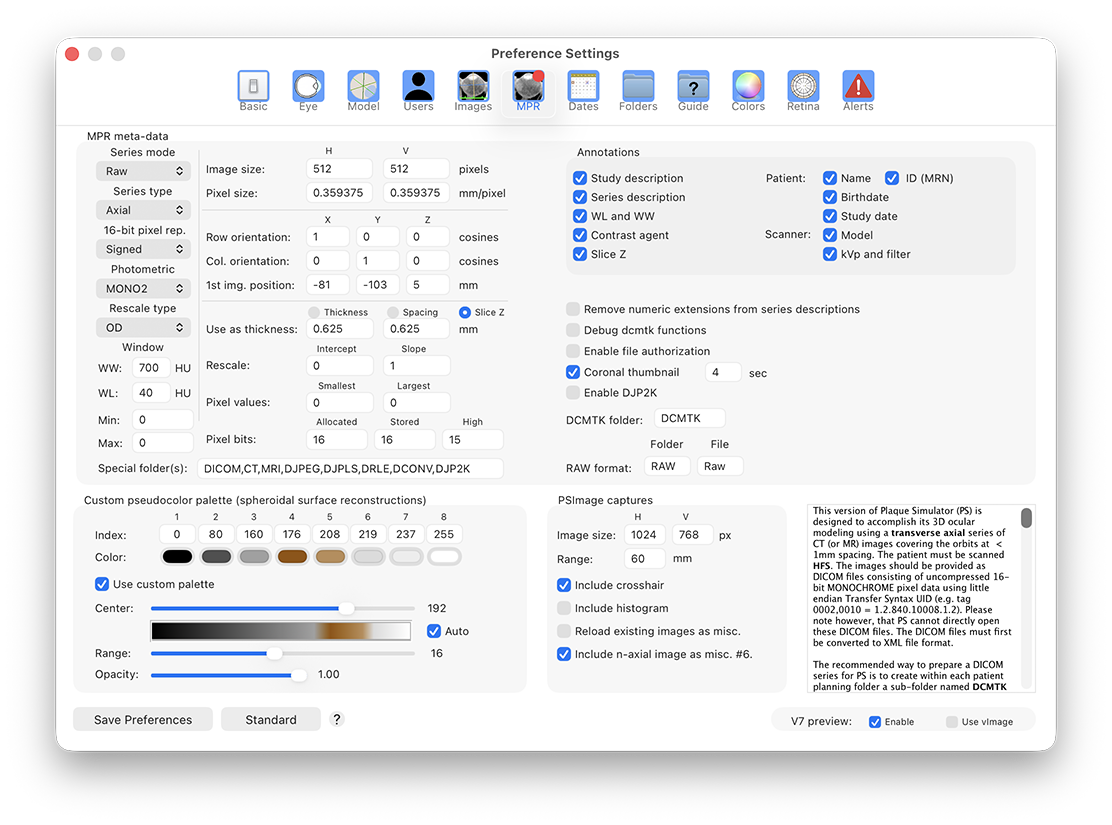The height and width of the screenshot is (825, 1112).
Task: Enable Debug dcmtk functions checkbox
Action: pos(573,330)
